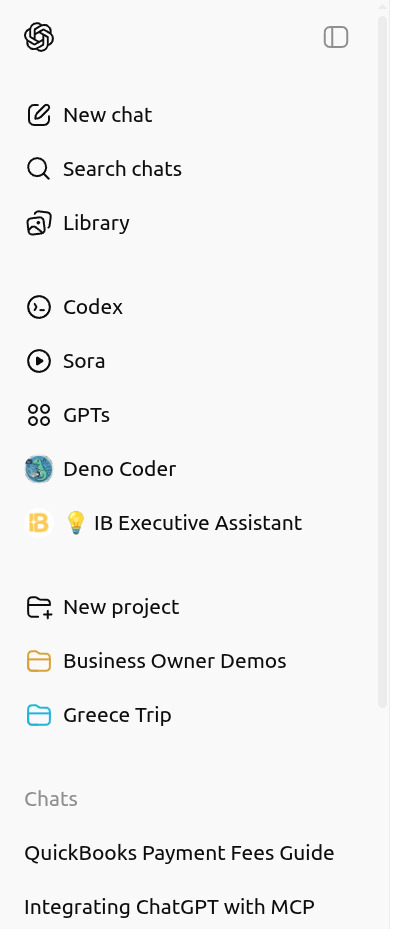The height and width of the screenshot is (929, 394).
Task: Open Sora by its label
Action: point(84,361)
